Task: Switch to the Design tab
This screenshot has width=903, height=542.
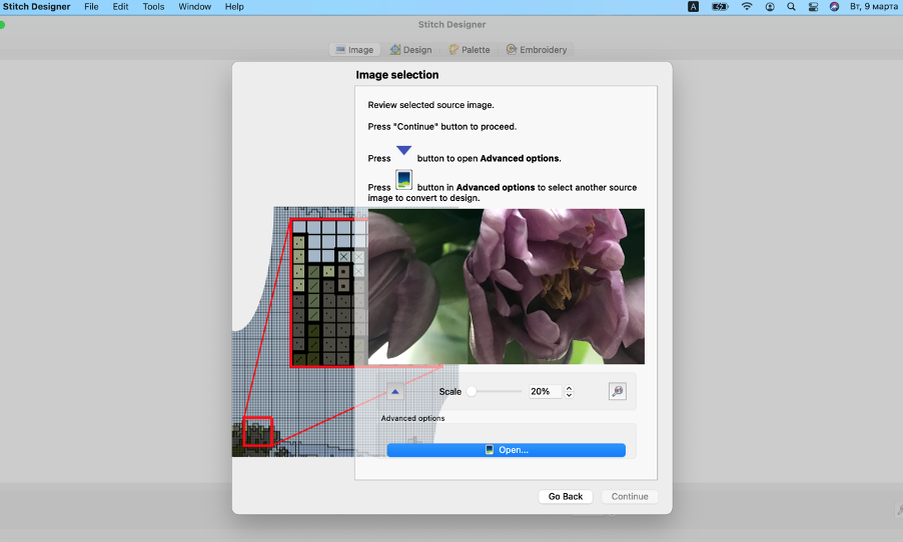Action: (x=411, y=50)
